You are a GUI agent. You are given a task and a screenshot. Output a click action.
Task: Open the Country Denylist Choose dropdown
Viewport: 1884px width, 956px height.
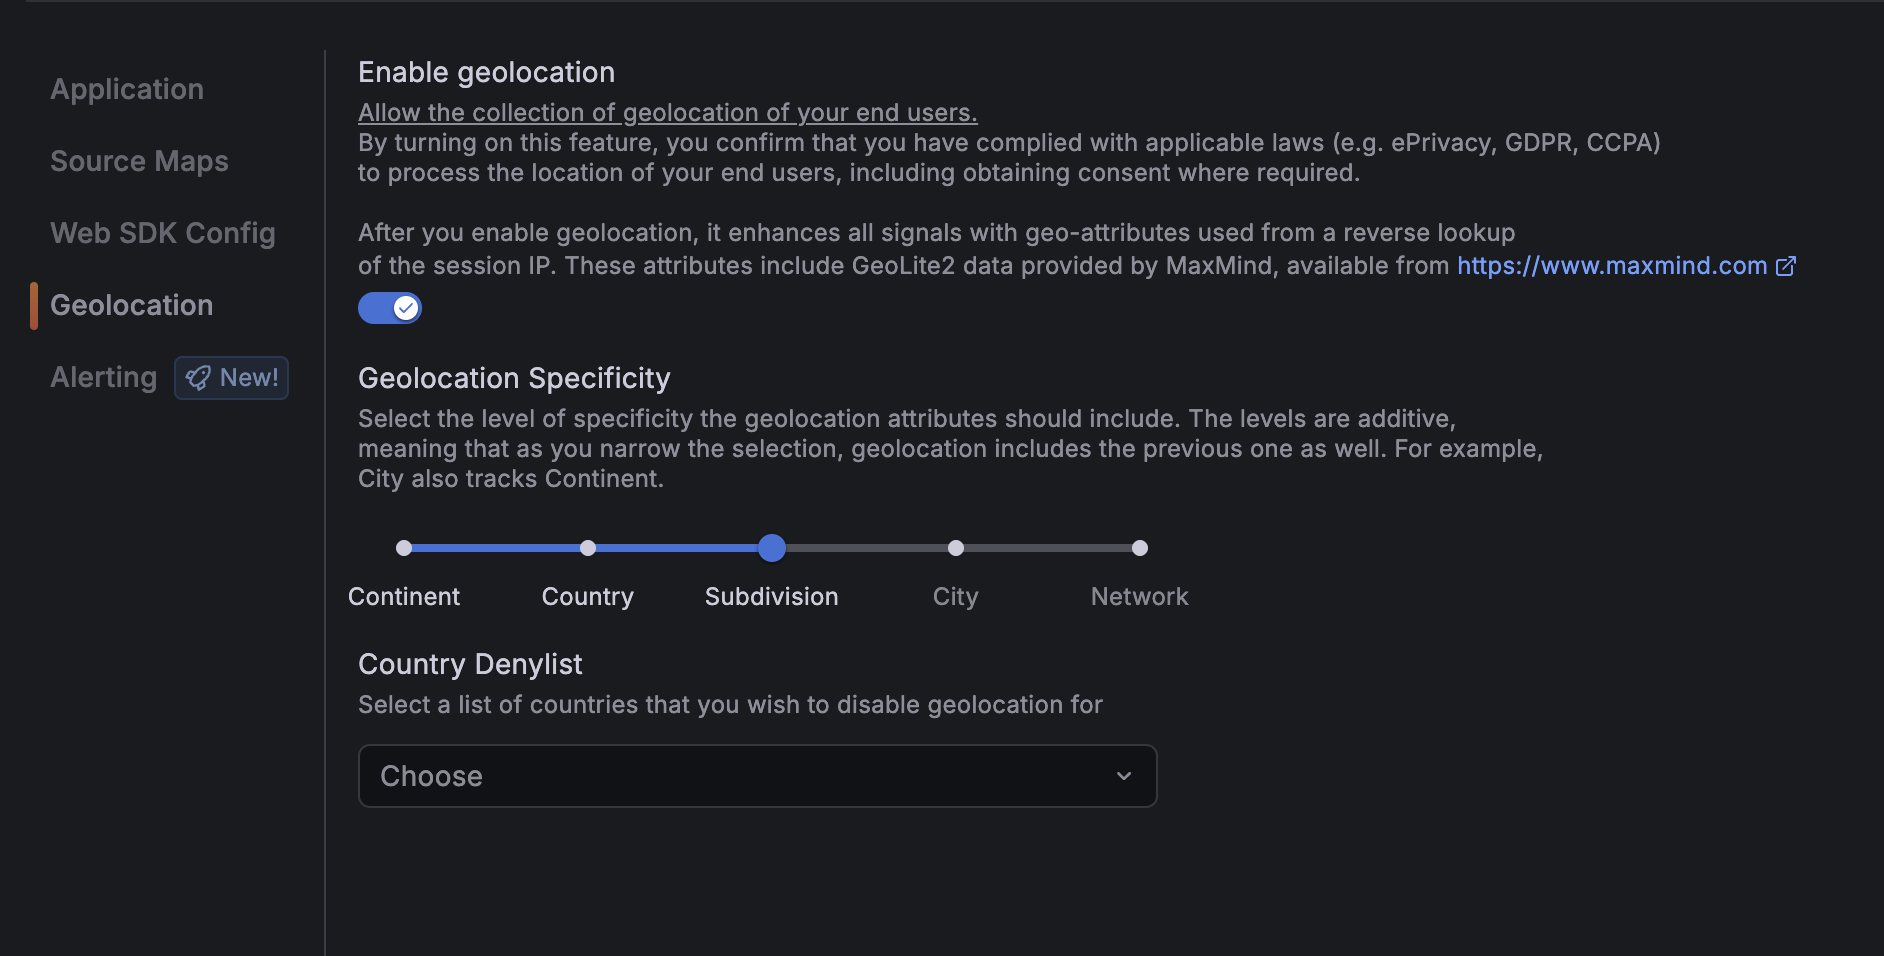tap(757, 776)
